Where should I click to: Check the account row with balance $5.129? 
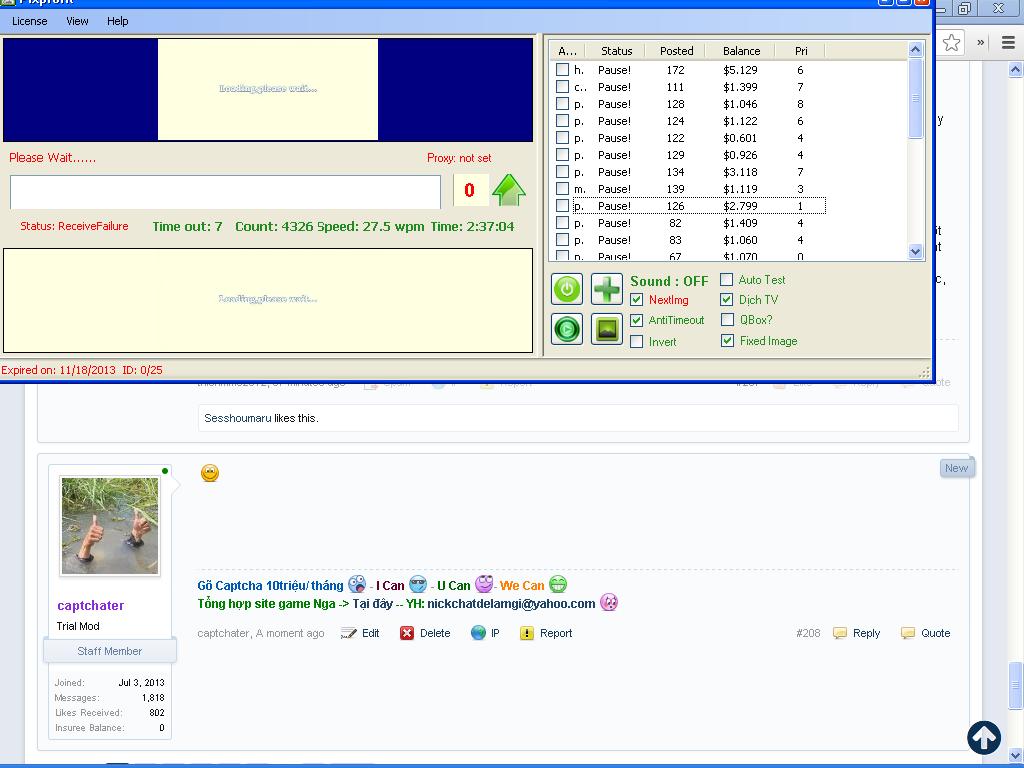[562, 69]
